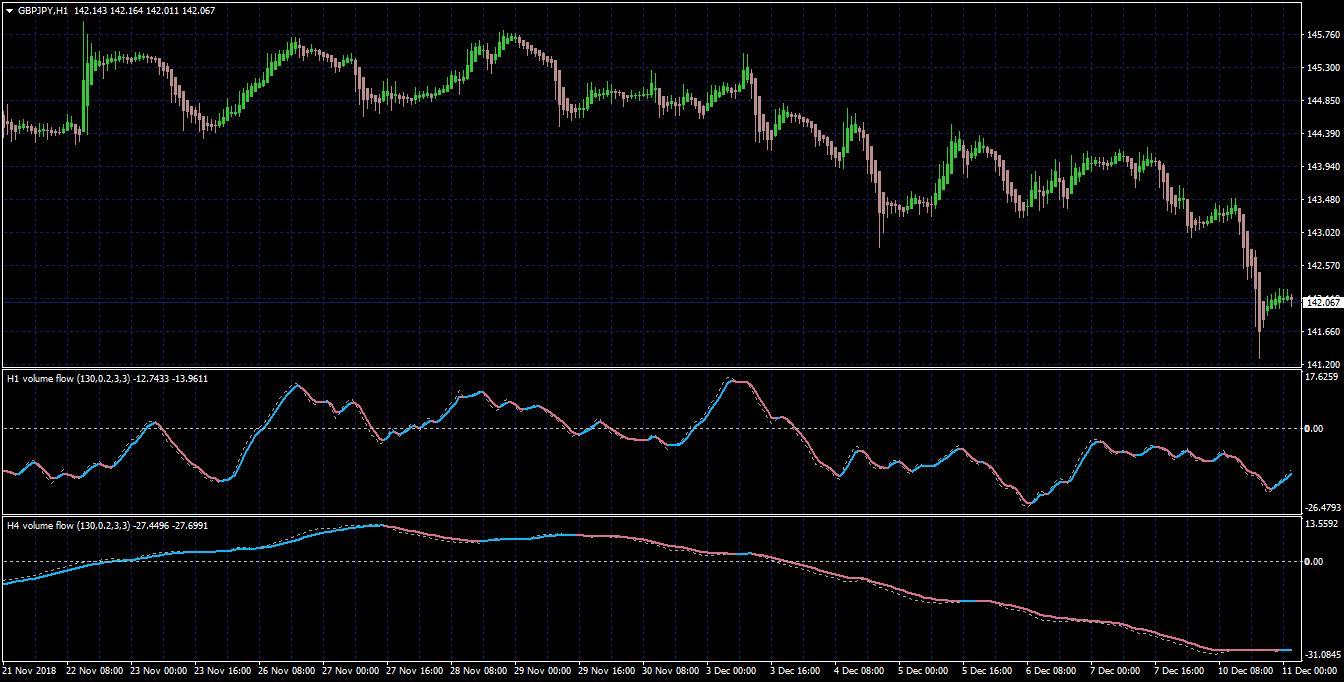
Task: Click the 0.00 level in H1 indicator
Action: coord(1314,428)
